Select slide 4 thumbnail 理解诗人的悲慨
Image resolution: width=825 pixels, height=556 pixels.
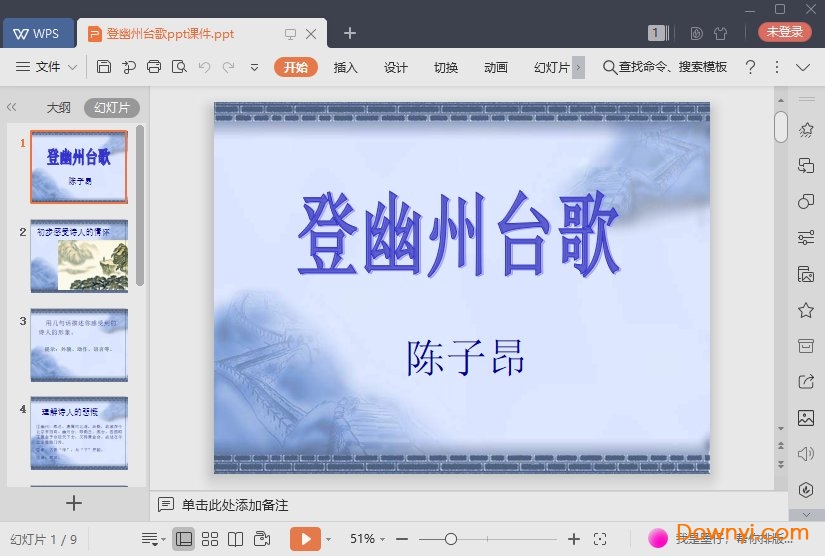79,433
